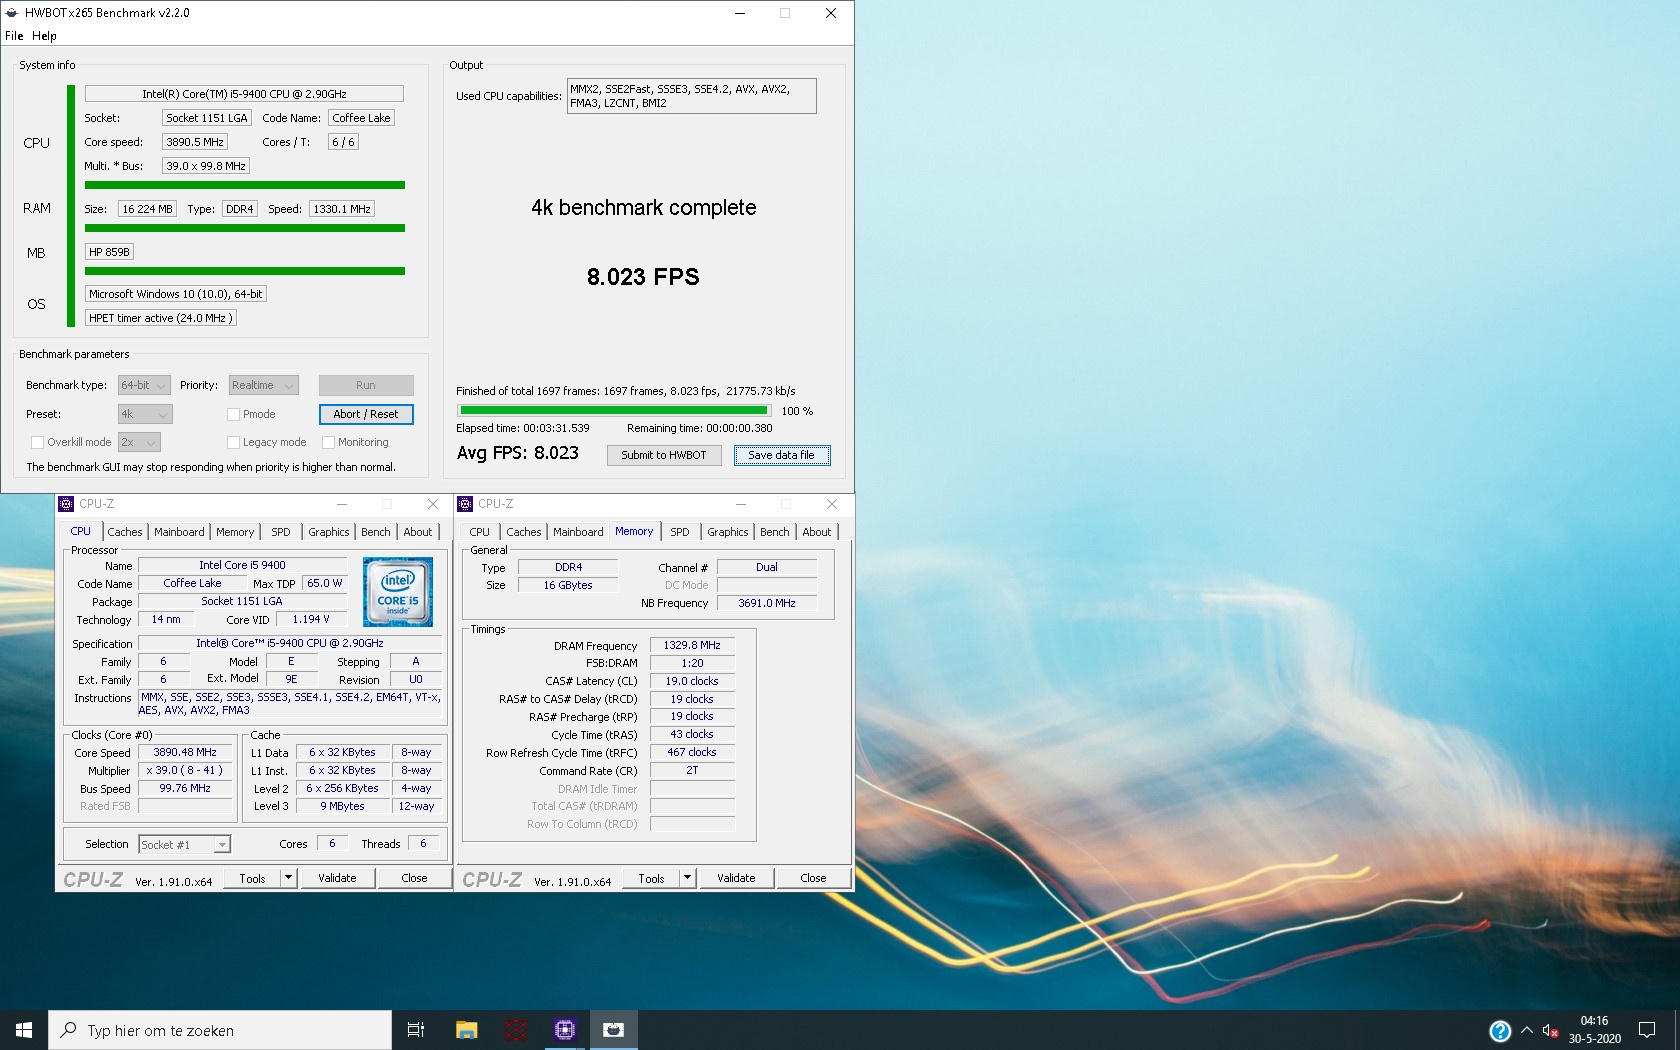Click Tools button in left CPU-Z
This screenshot has width=1680, height=1050.
point(252,878)
